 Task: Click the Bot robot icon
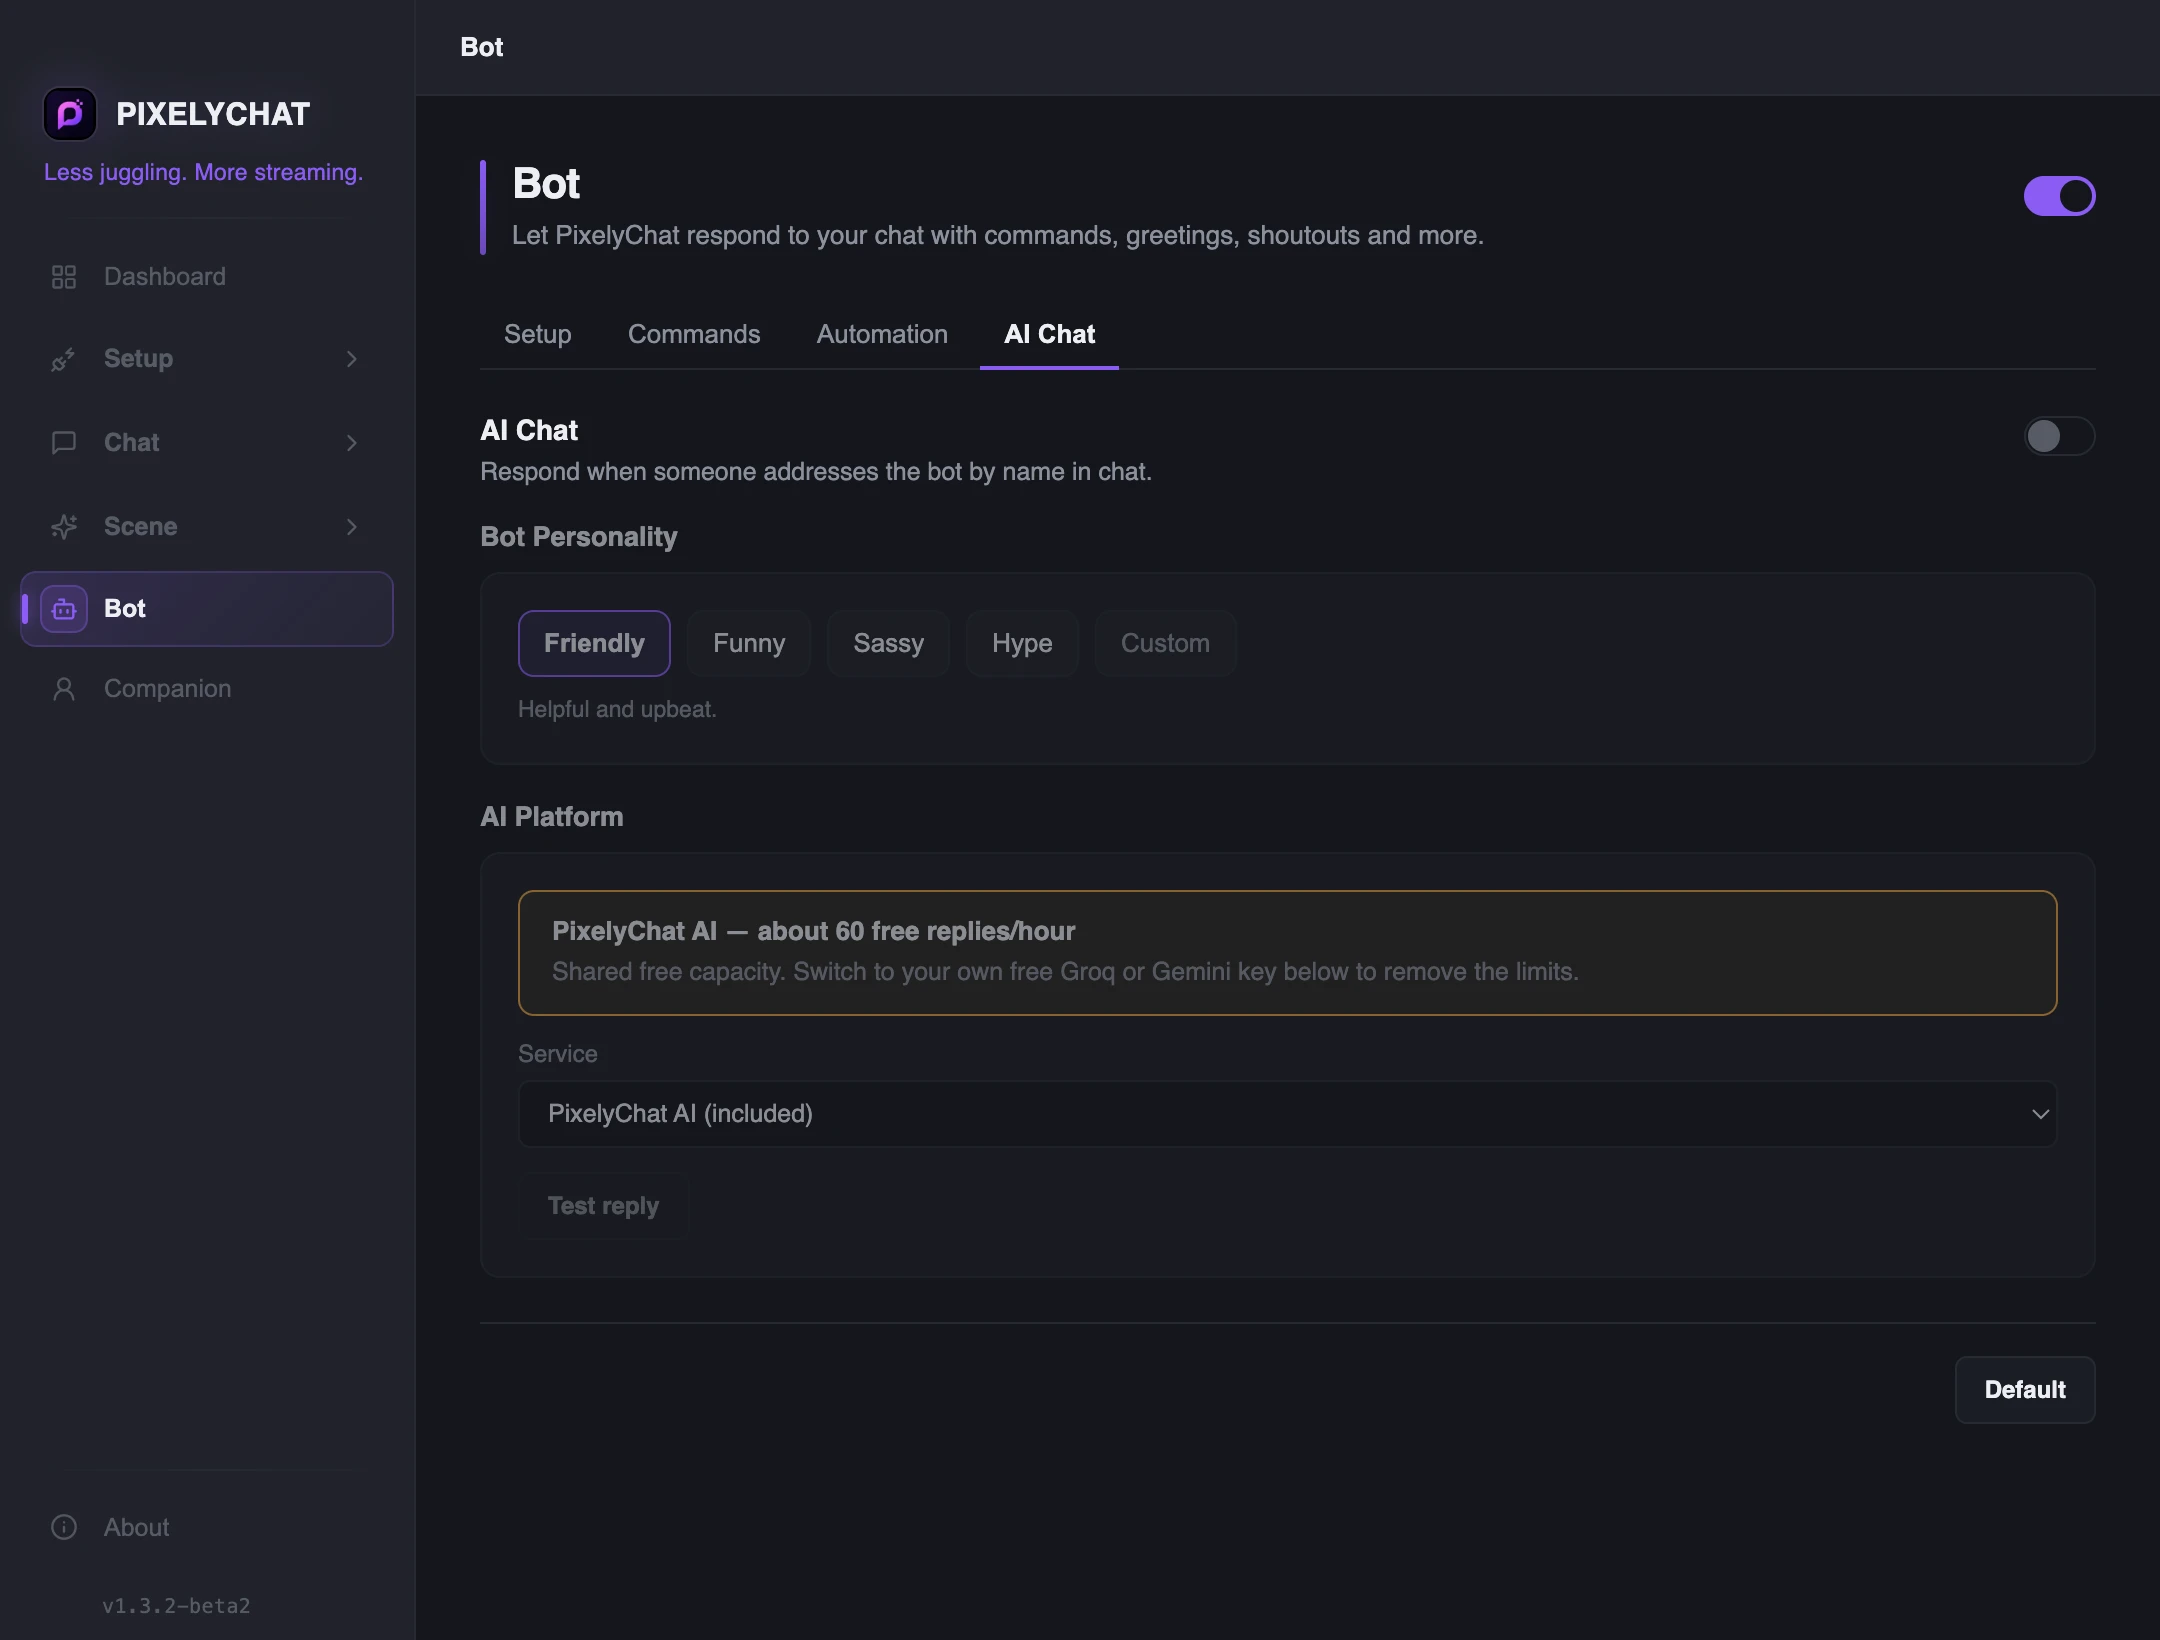[64, 609]
